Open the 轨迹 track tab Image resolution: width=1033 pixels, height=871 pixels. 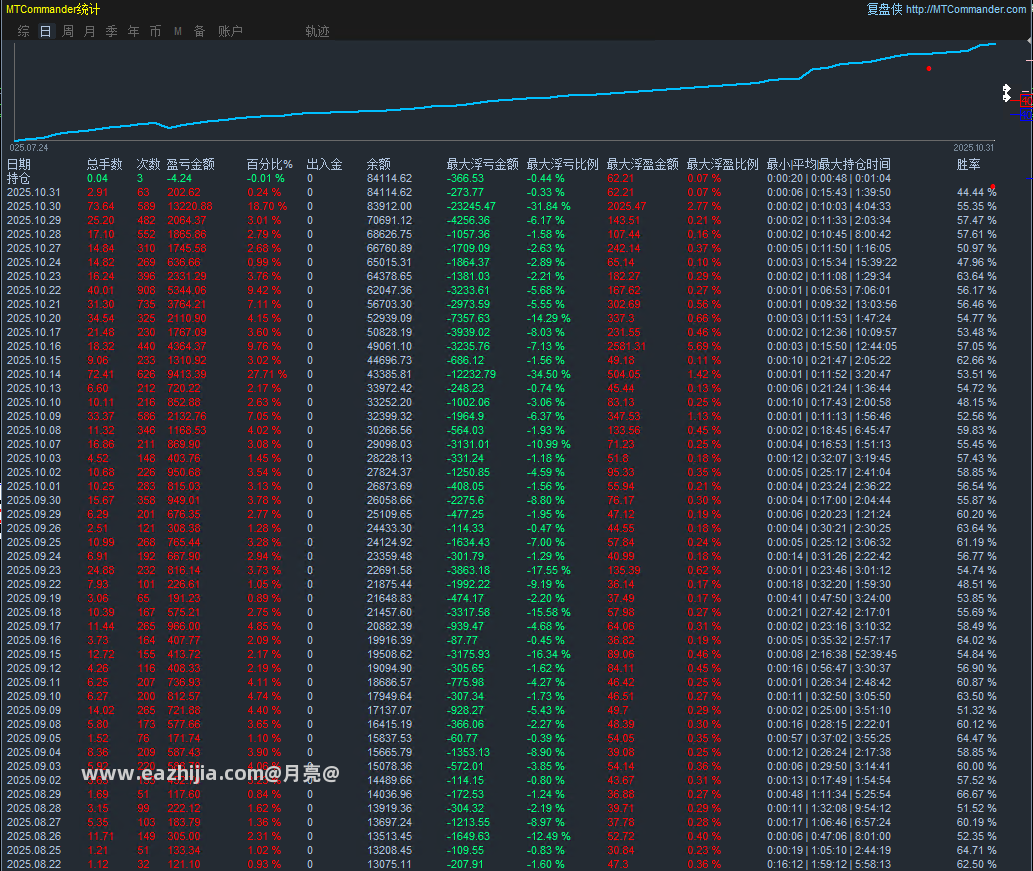(318, 31)
